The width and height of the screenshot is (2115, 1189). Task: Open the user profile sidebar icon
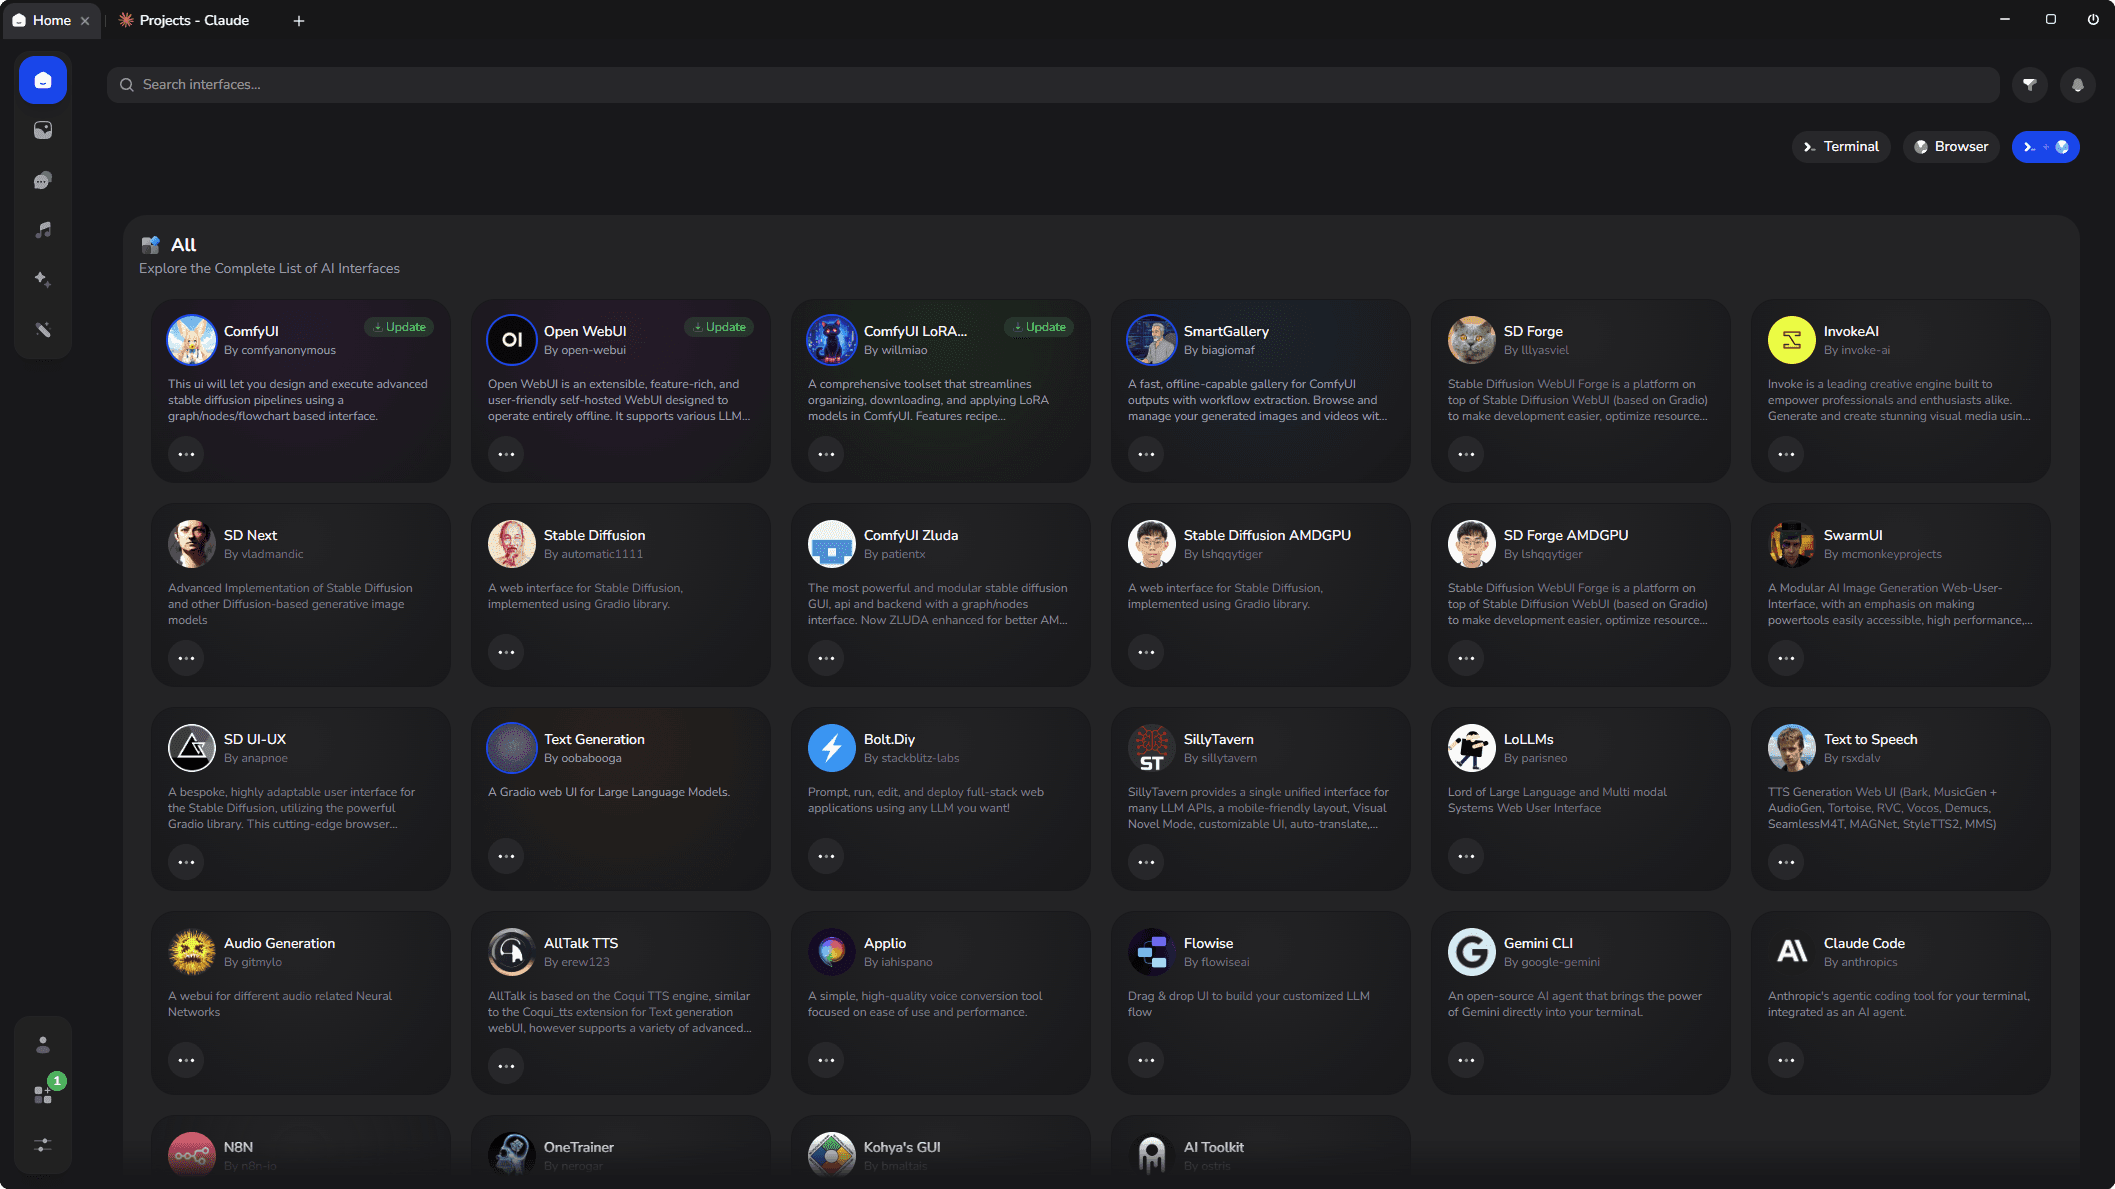tap(43, 1045)
